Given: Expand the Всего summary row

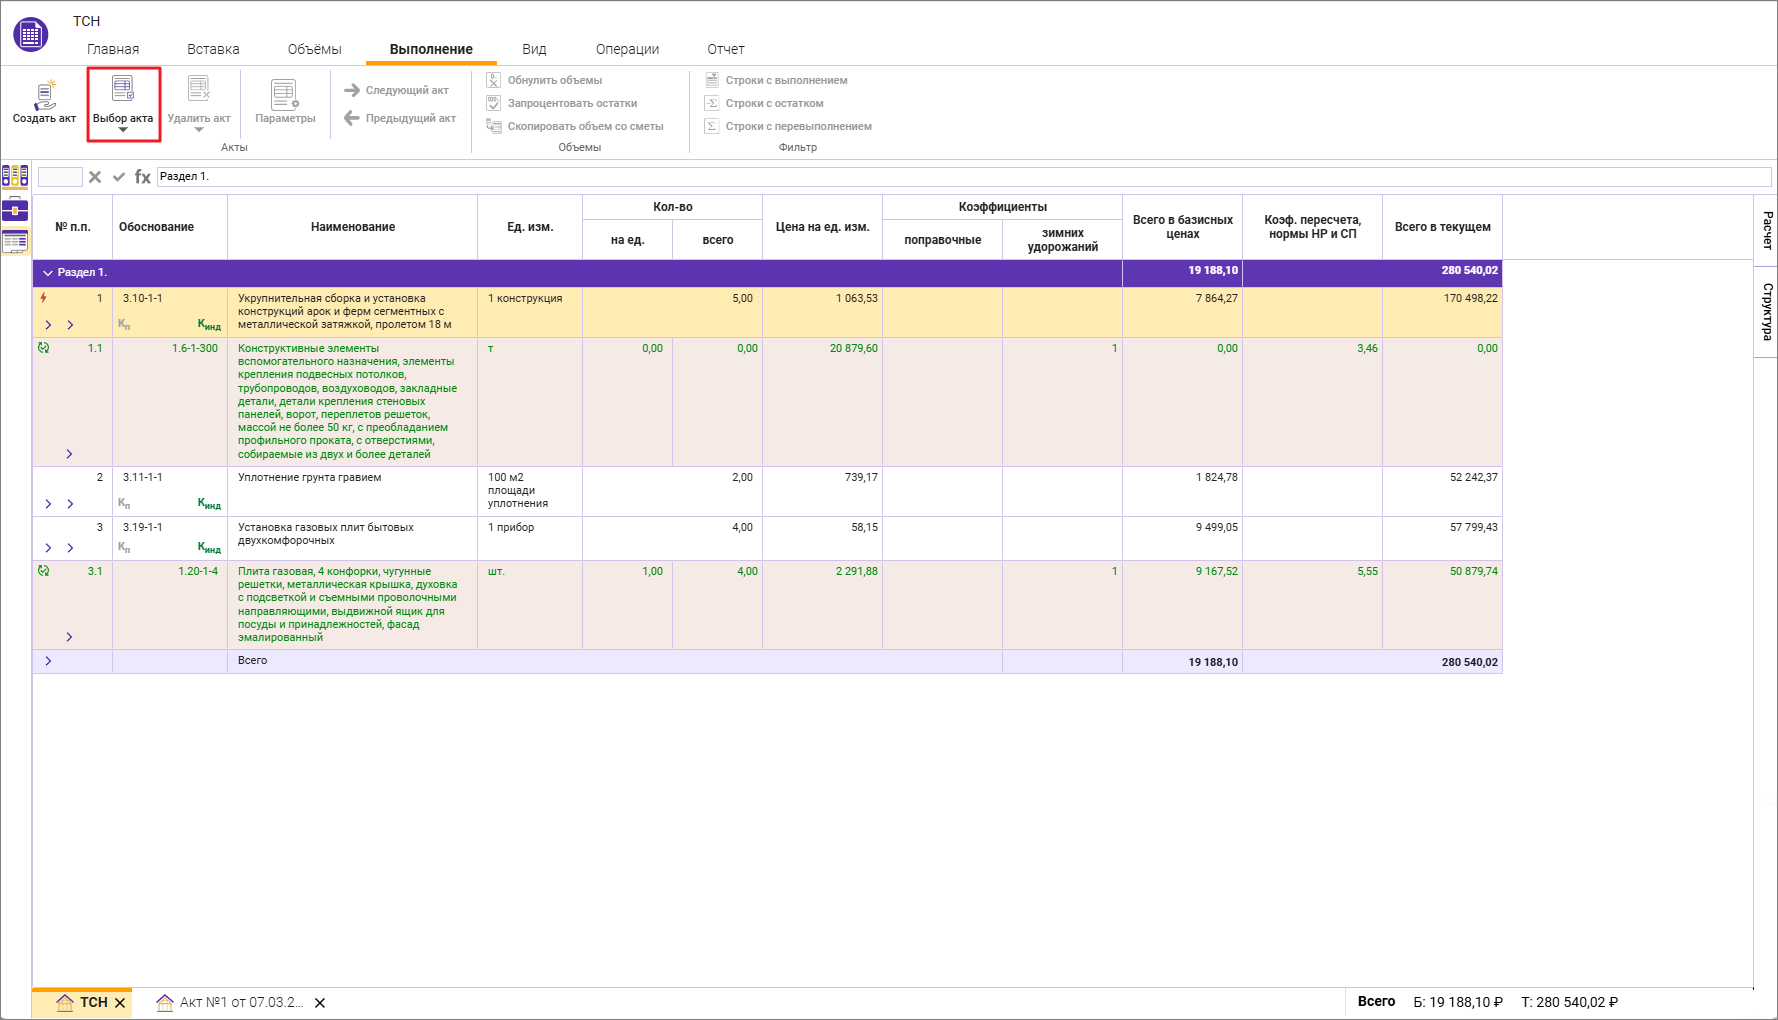Looking at the screenshot, I should pyautogui.click(x=48, y=661).
